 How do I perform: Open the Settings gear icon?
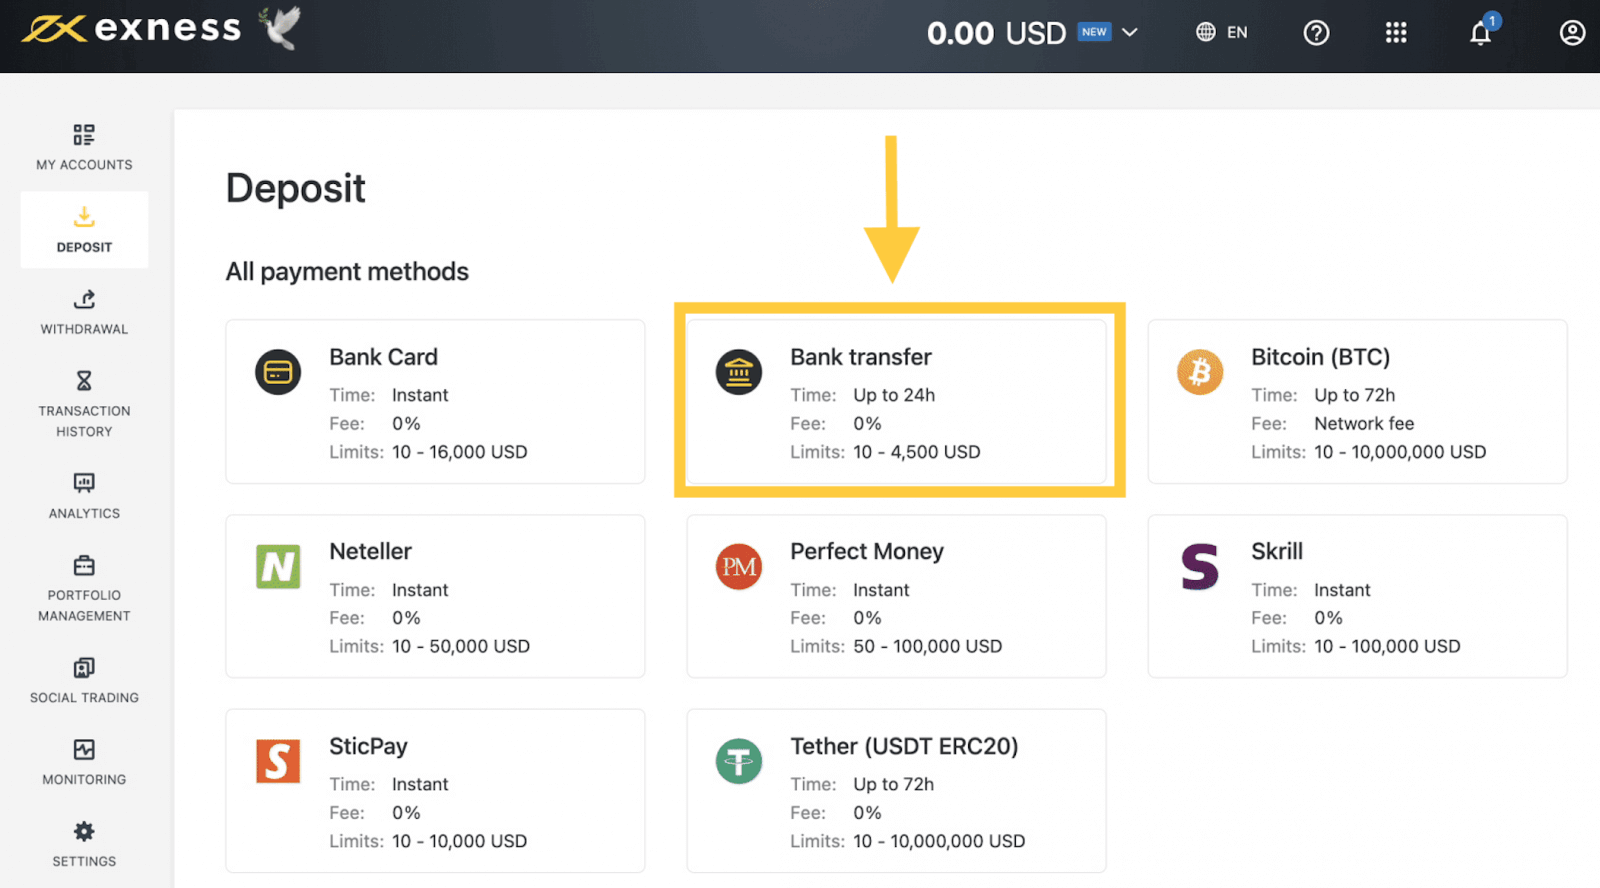84,832
